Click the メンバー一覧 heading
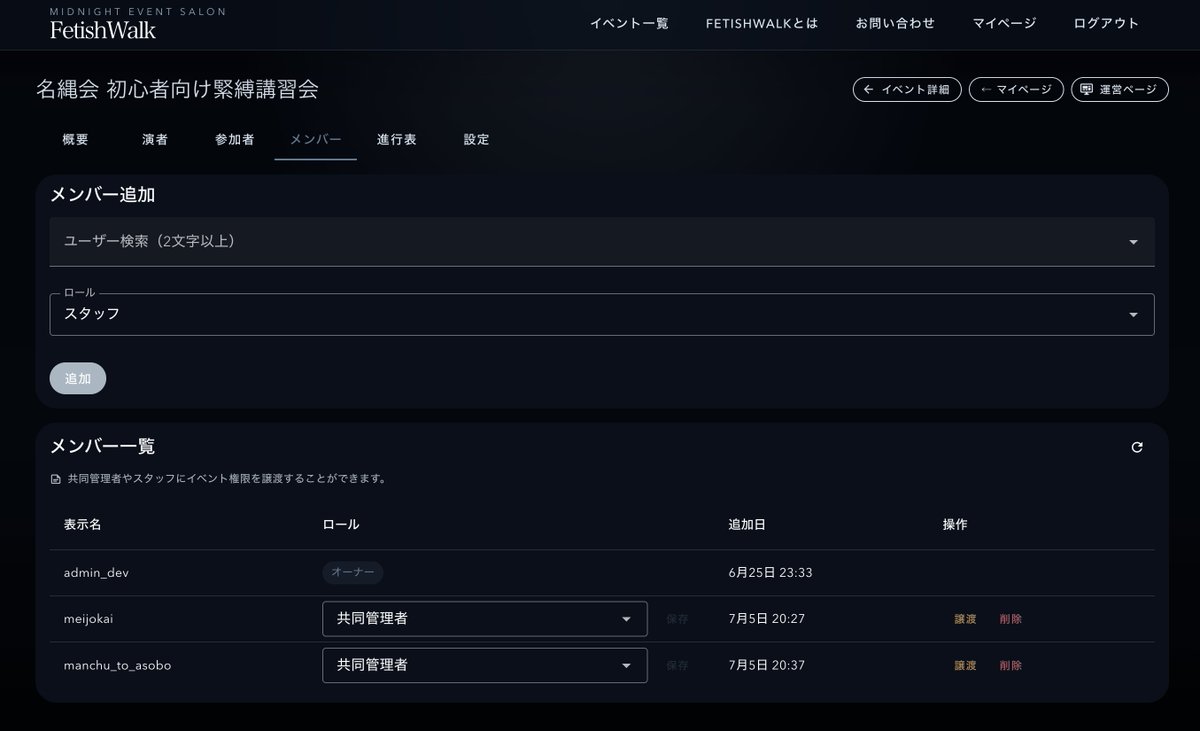Image resolution: width=1200 pixels, height=731 pixels. click(103, 446)
